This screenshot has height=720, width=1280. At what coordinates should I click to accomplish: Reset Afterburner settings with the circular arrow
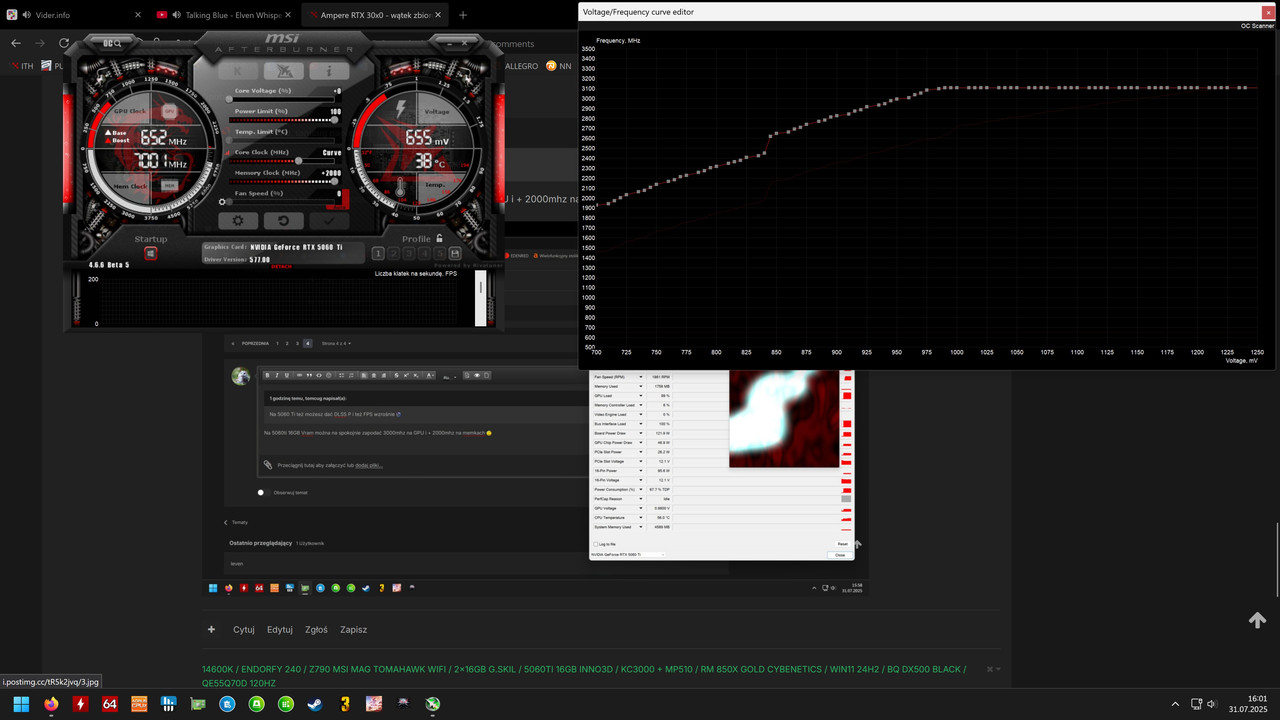coord(283,220)
